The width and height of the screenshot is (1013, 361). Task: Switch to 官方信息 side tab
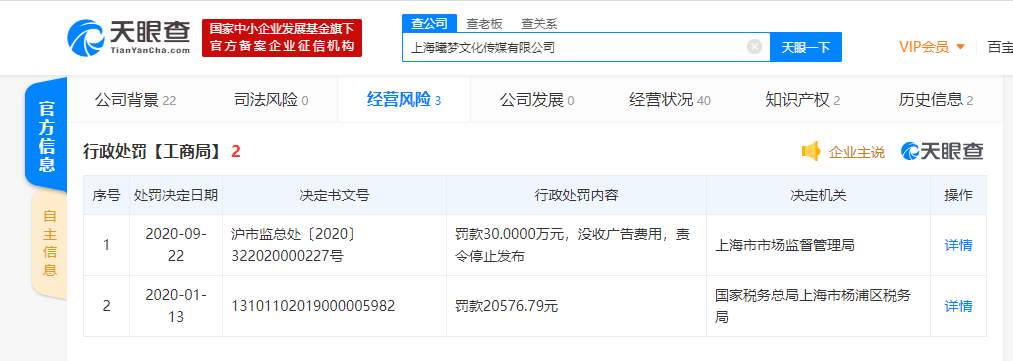[46, 136]
